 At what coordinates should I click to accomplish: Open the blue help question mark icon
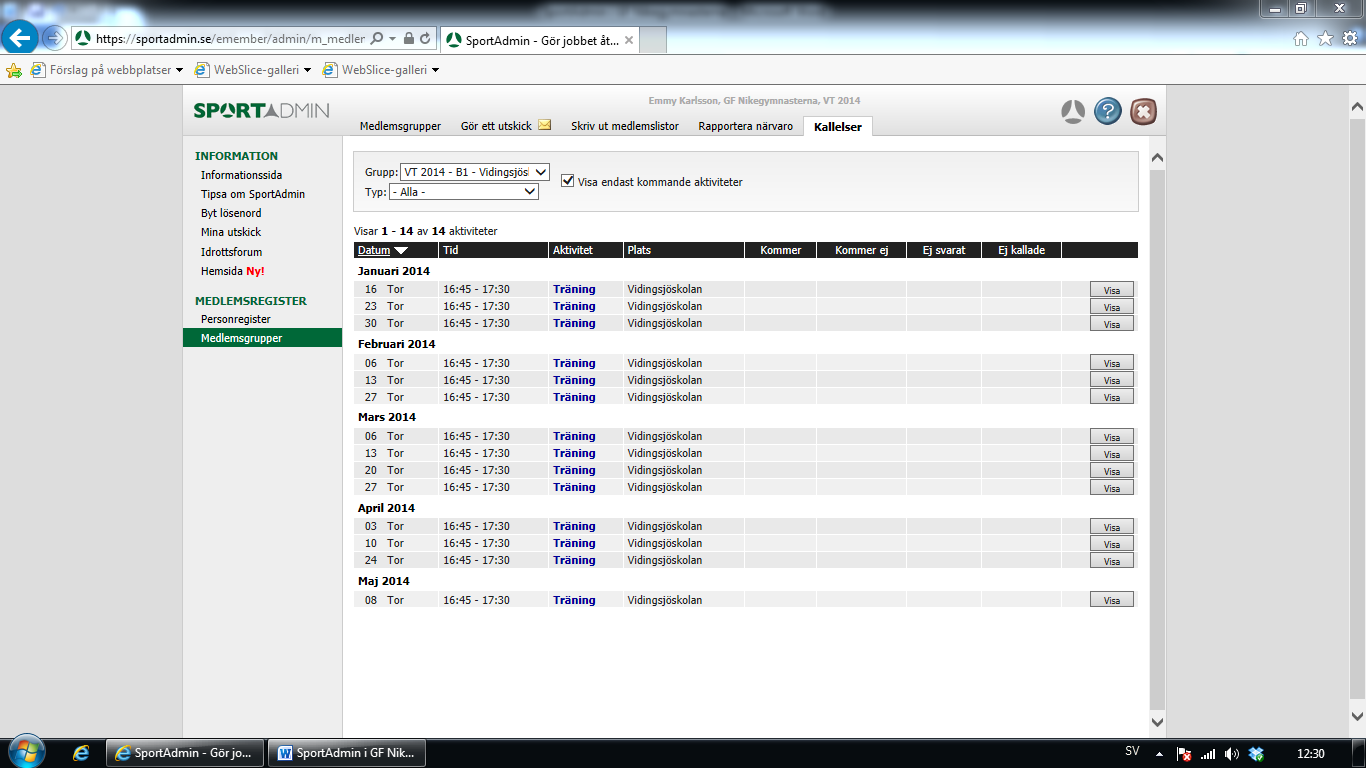click(1107, 111)
